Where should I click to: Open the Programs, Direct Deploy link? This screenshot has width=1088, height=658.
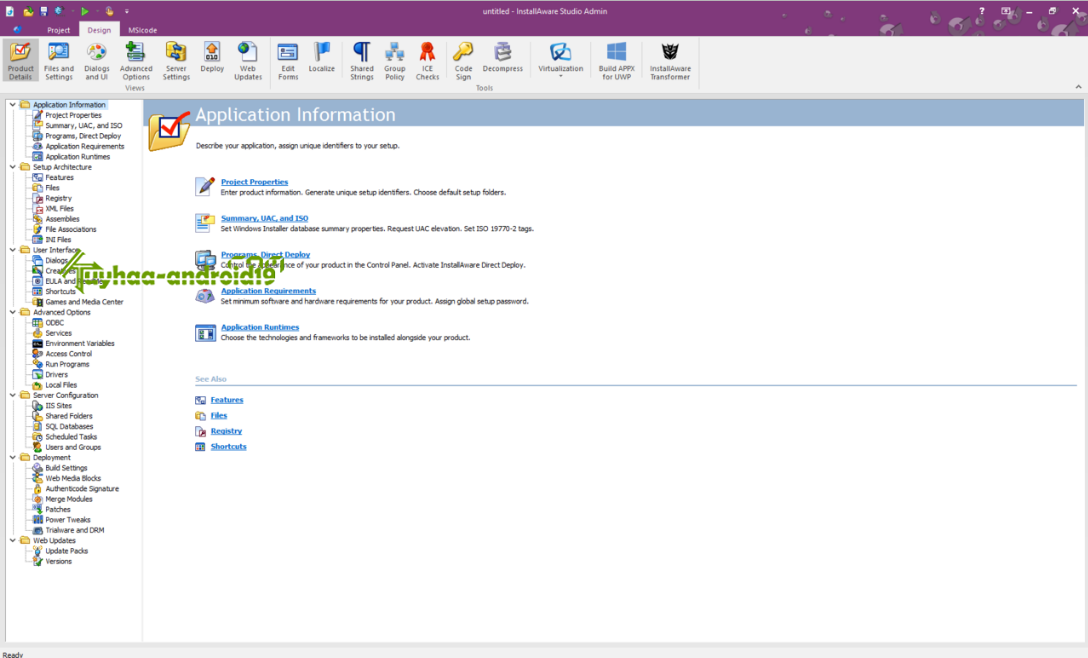point(265,255)
